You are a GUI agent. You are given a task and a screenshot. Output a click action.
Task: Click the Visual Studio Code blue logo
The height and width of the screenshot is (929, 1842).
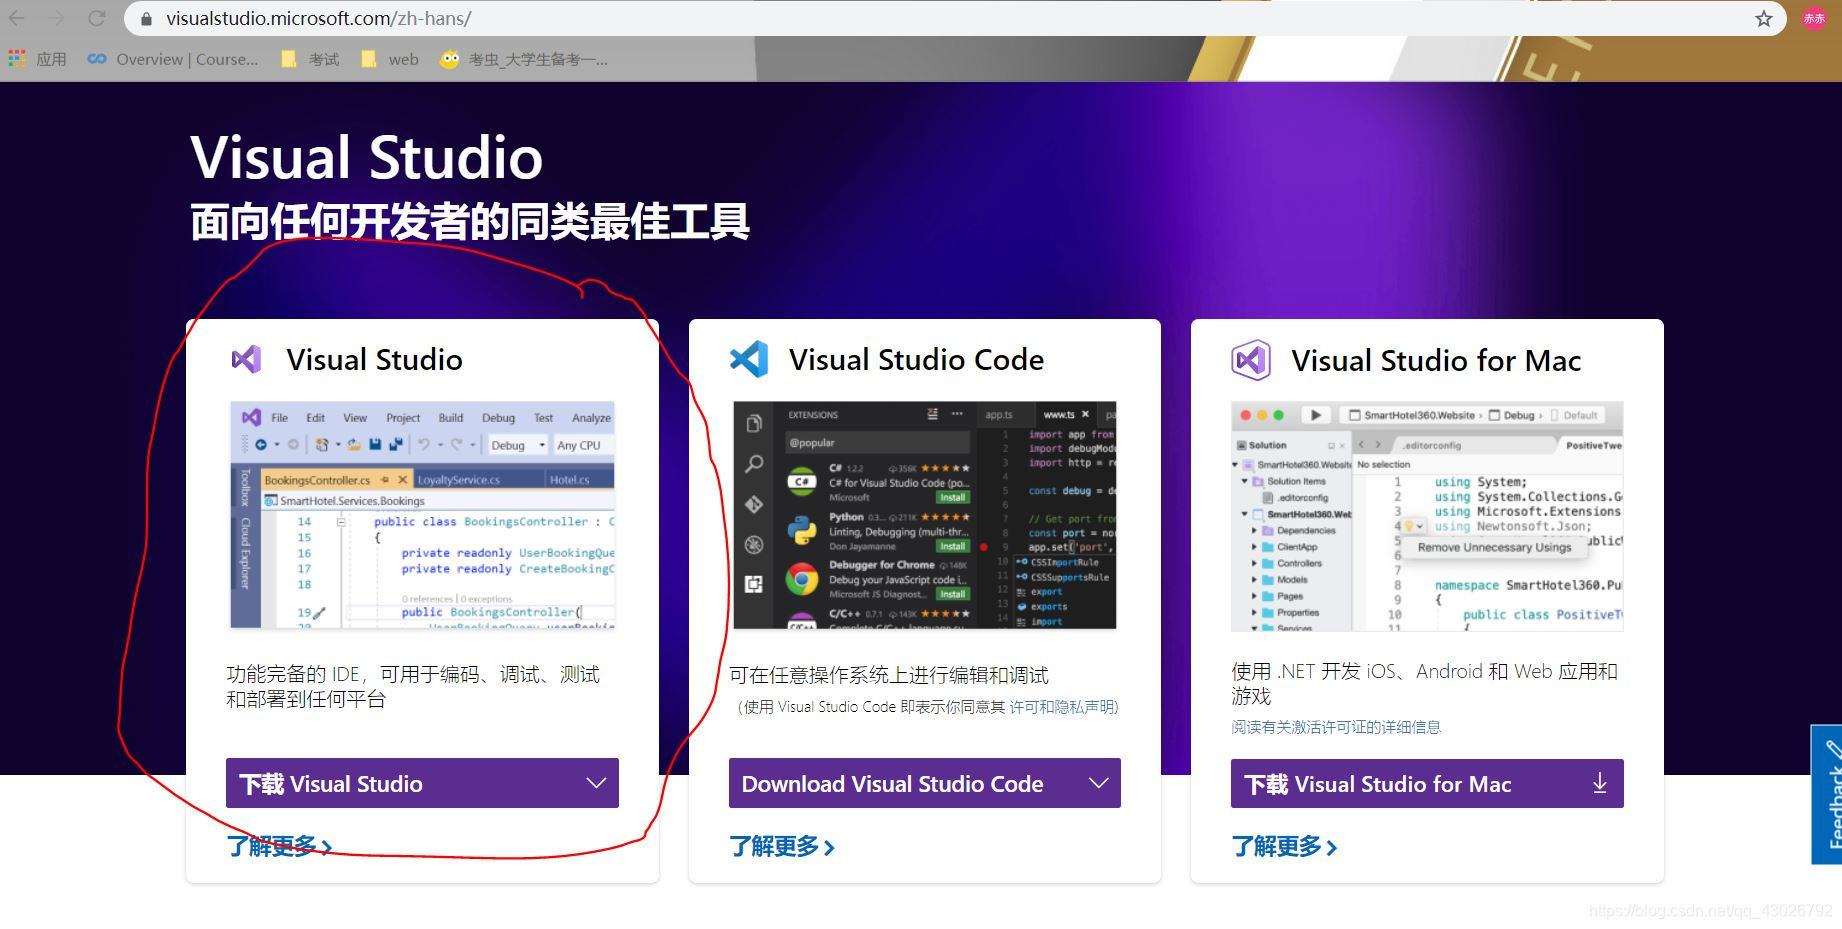coord(749,359)
